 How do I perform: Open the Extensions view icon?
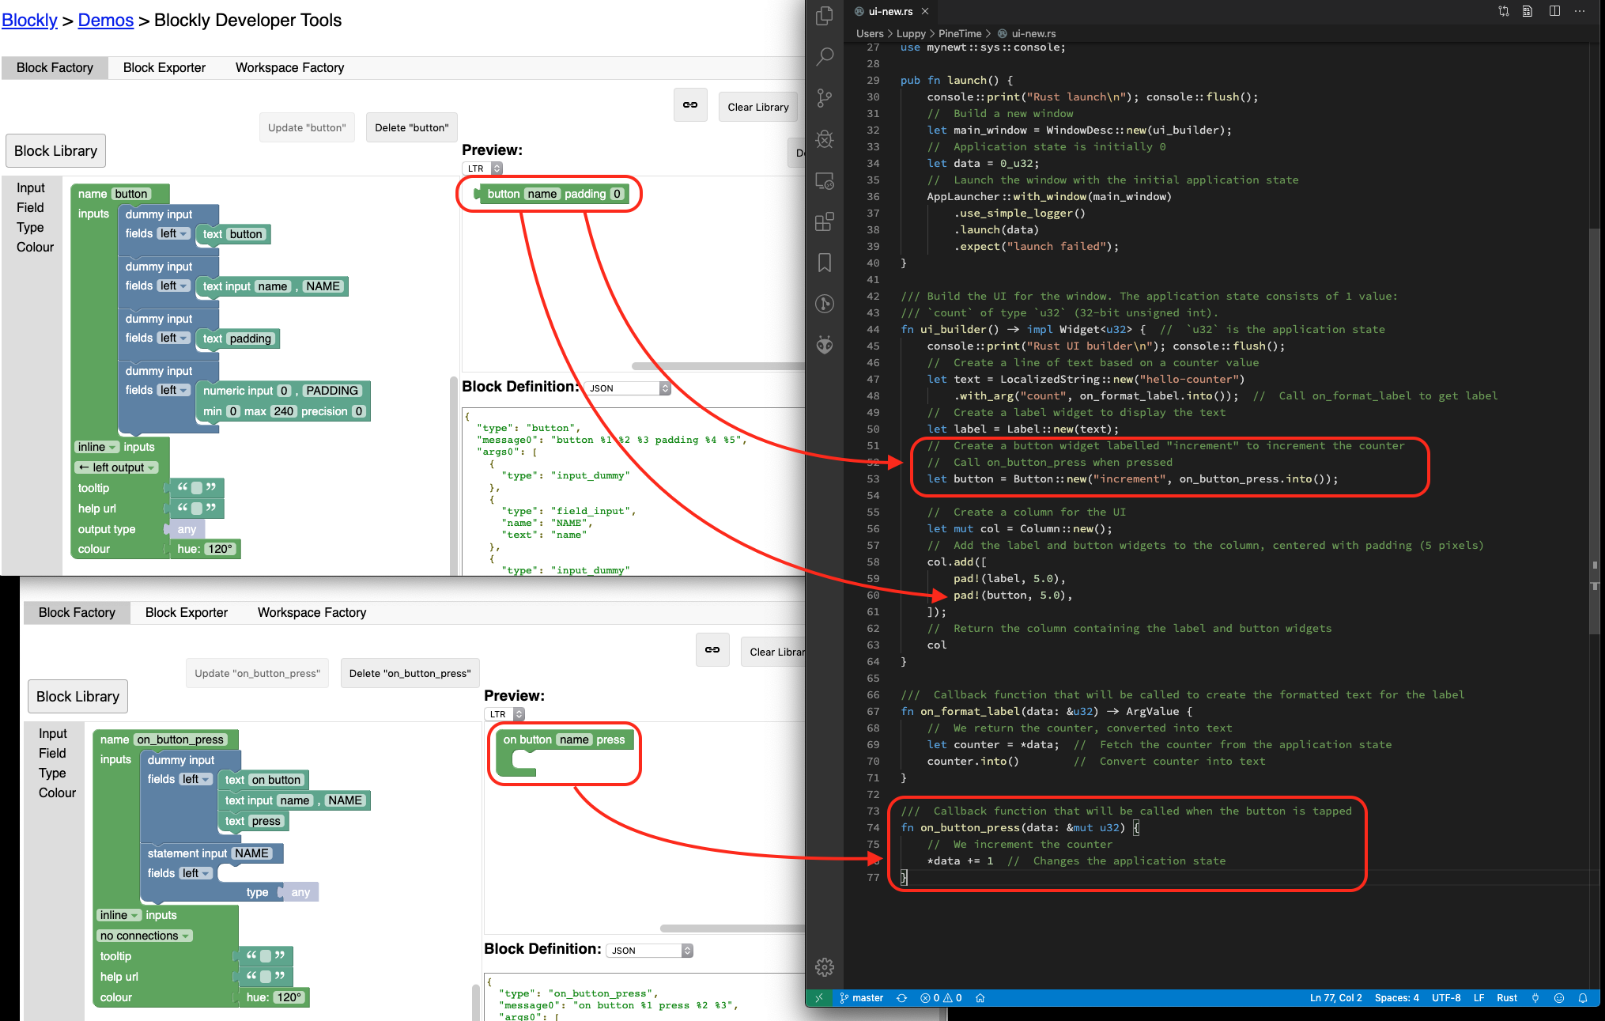tap(824, 221)
